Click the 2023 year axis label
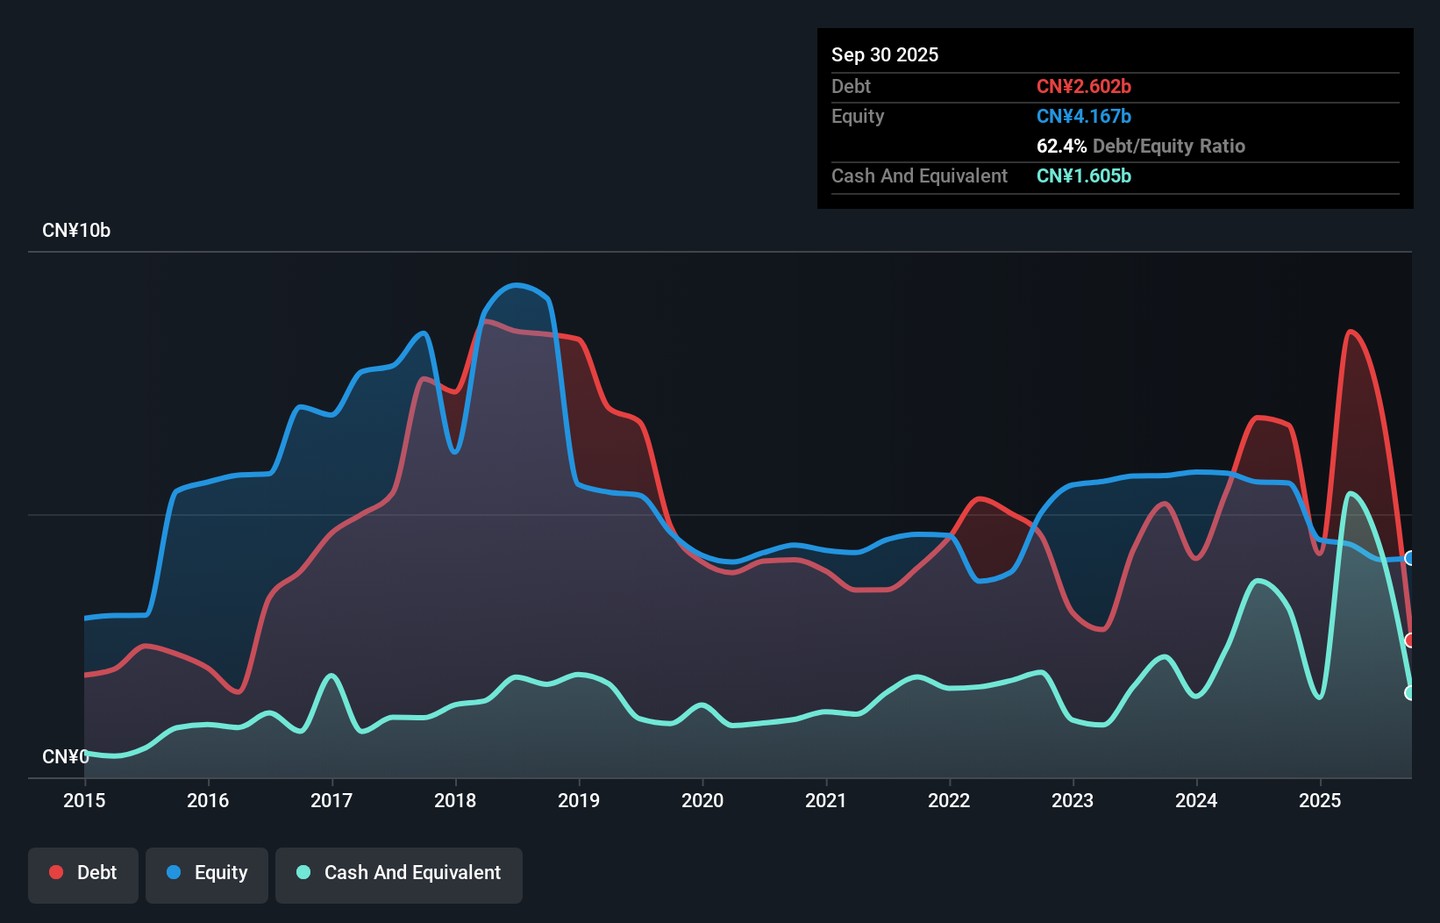Image resolution: width=1440 pixels, height=923 pixels. [x=1072, y=801]
